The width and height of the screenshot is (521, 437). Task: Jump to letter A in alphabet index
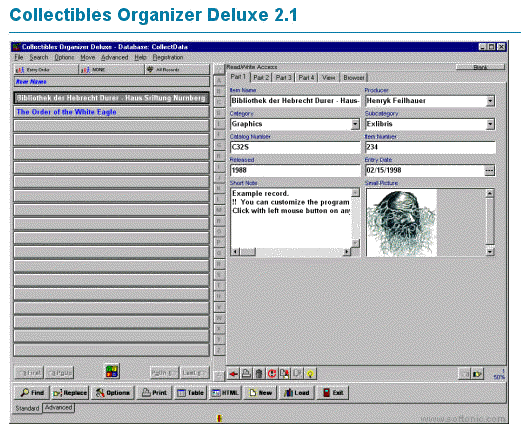coord(219,81)
